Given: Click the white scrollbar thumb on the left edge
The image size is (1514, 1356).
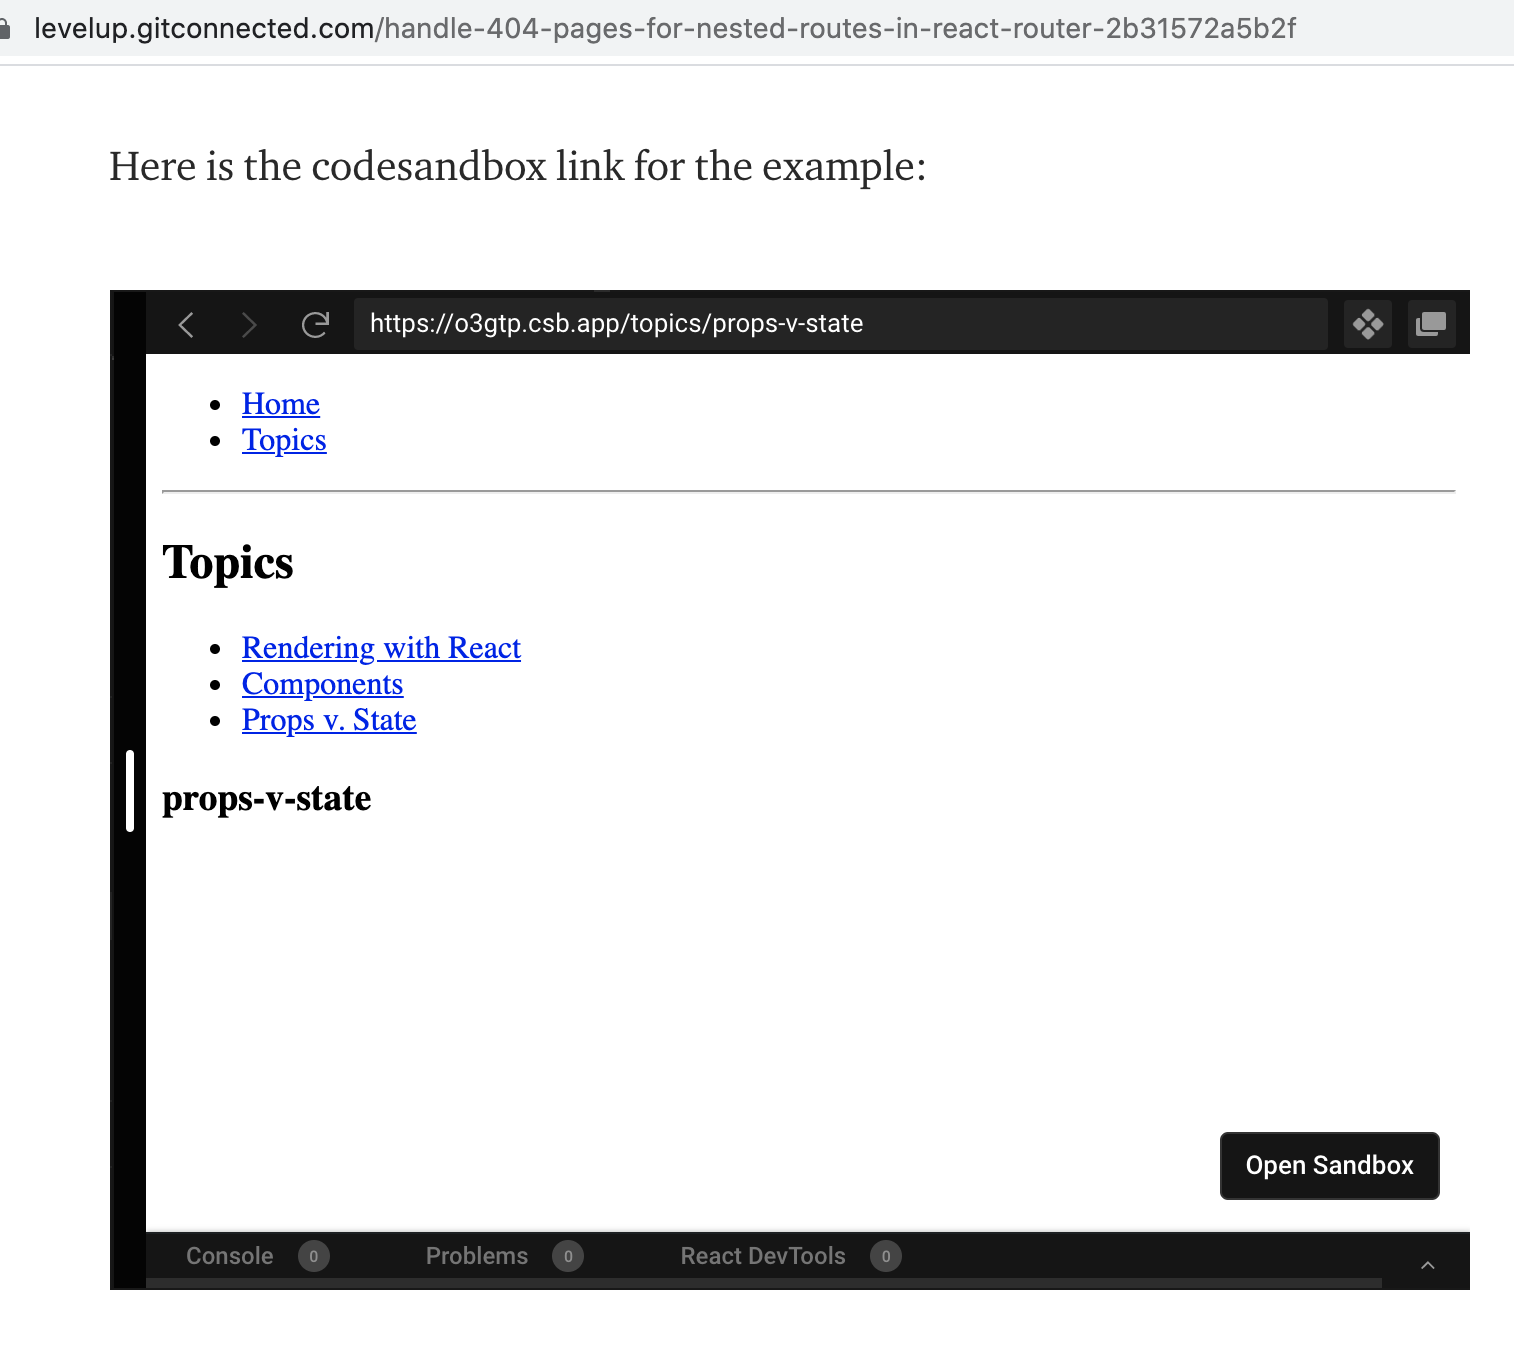Looking at the screenshot, I should [130, 791].
